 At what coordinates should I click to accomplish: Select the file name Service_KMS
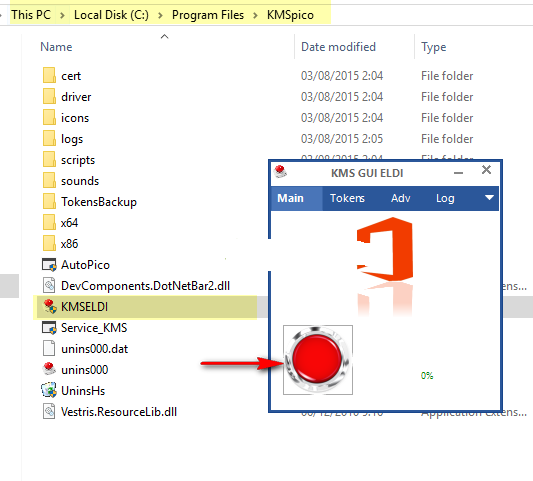pyautogui.click(x=94, y=328)
